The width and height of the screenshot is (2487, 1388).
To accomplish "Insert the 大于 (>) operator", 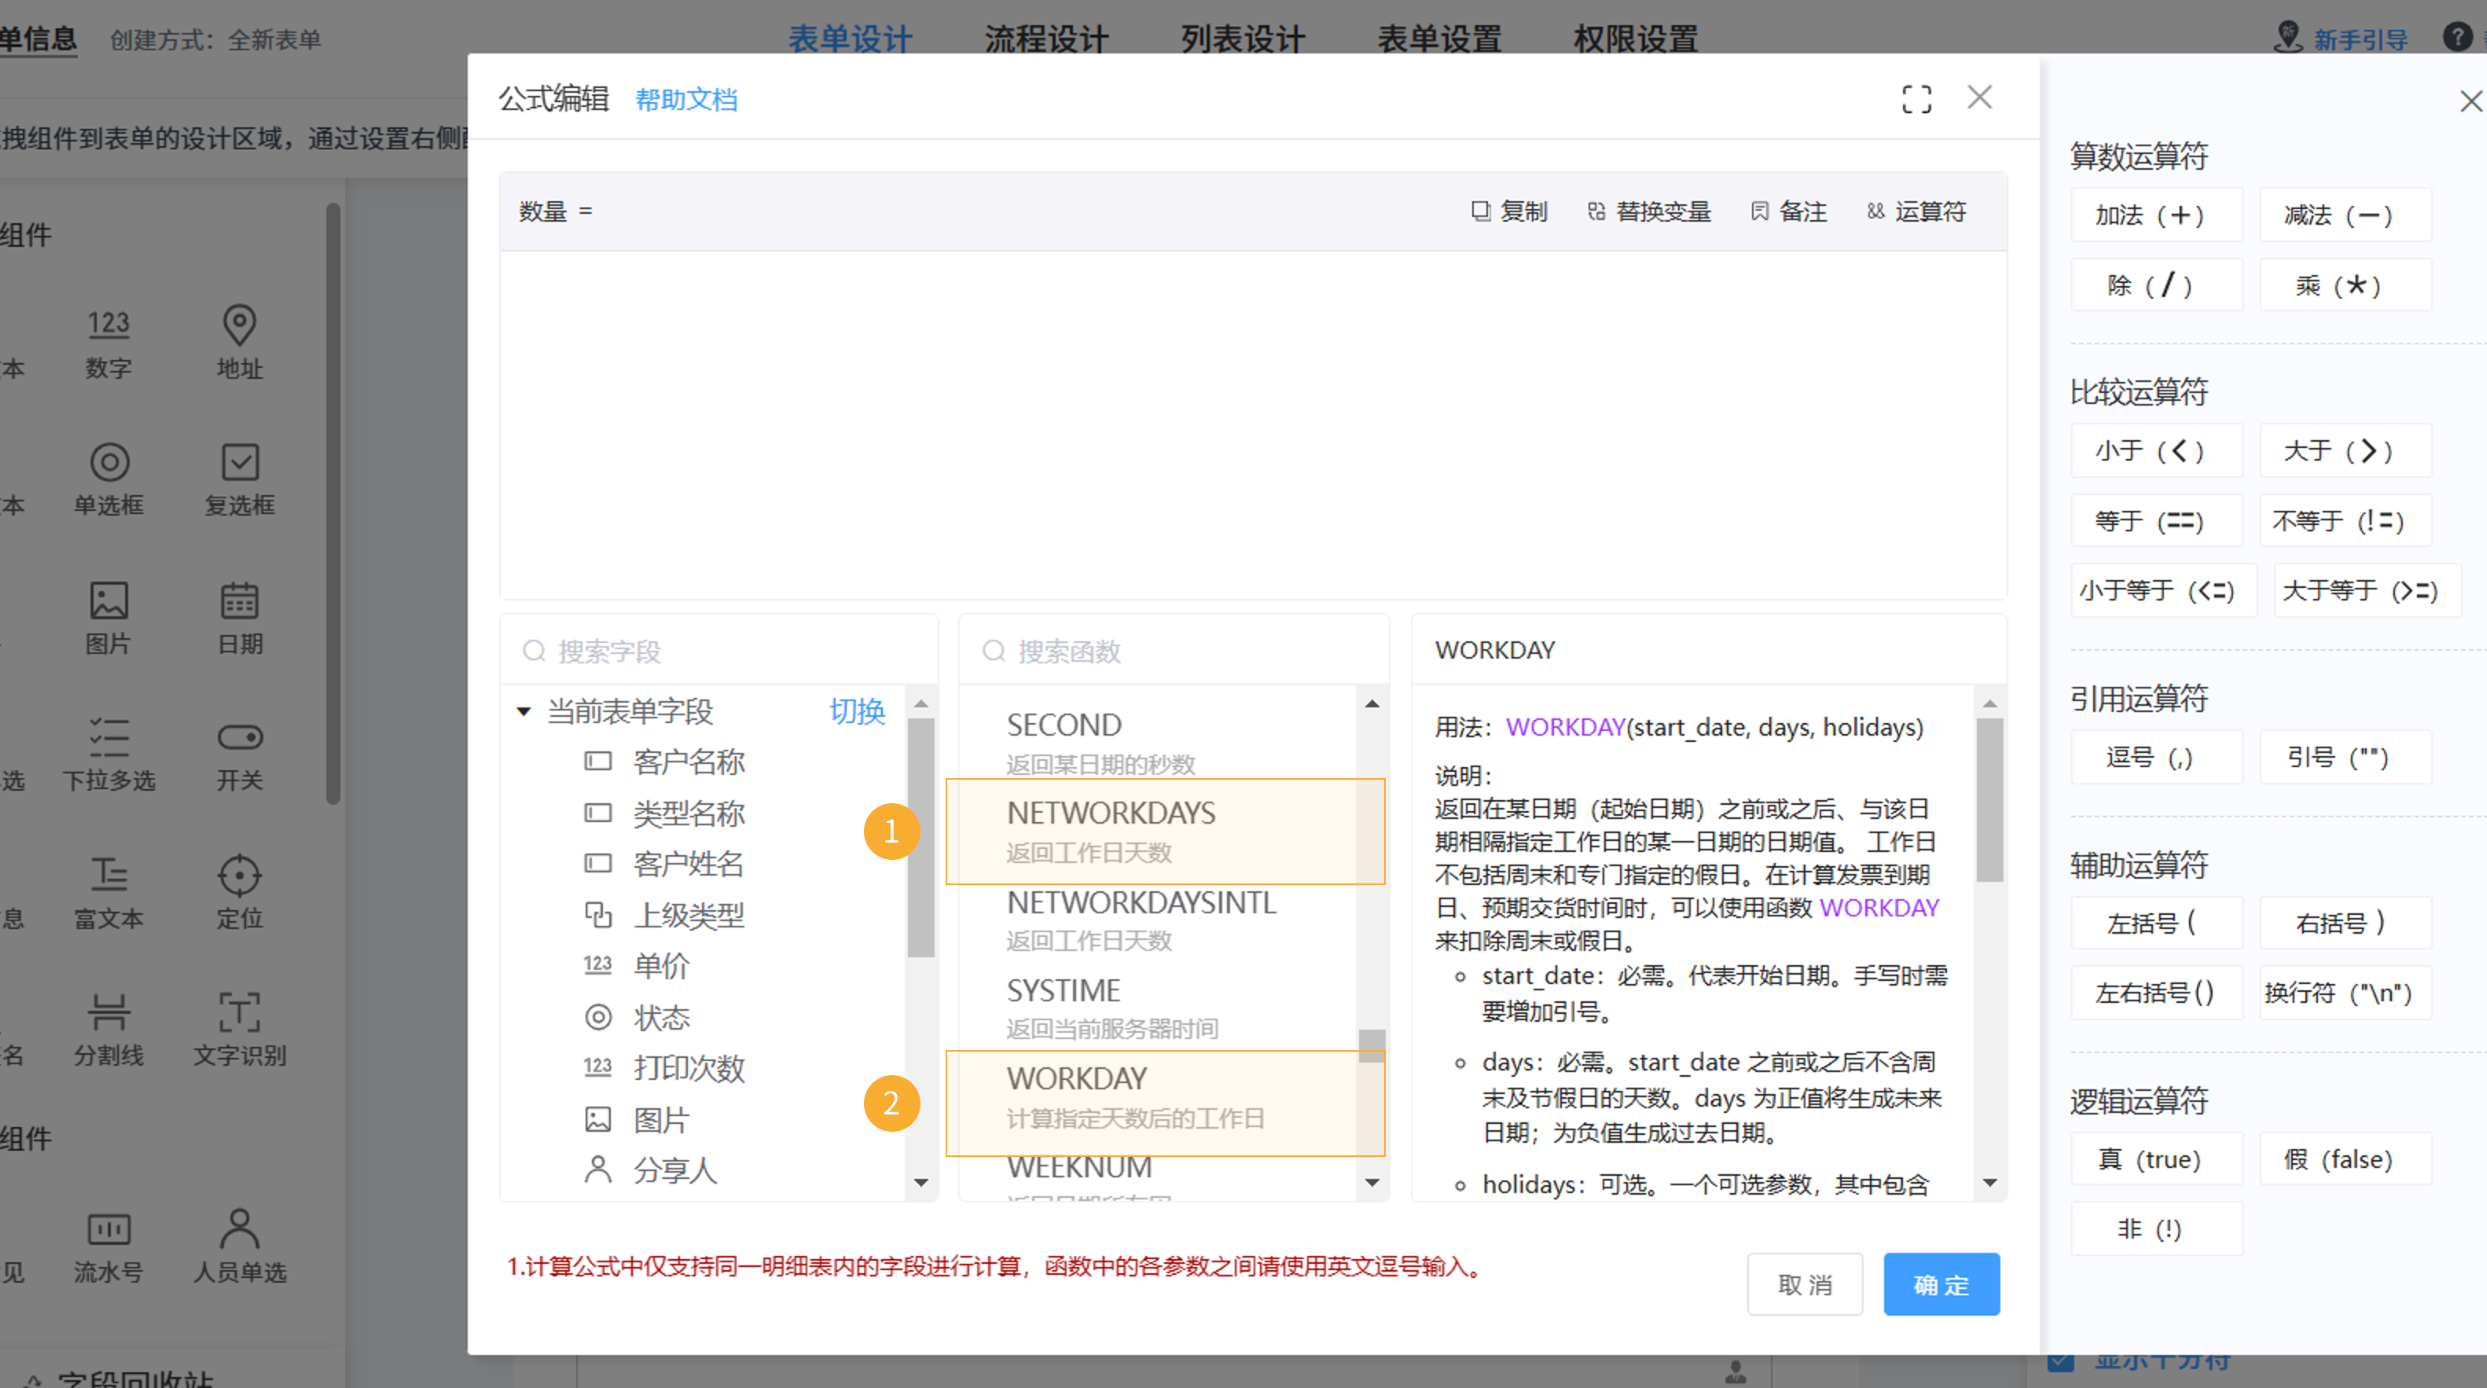I will coord(2344,451).
